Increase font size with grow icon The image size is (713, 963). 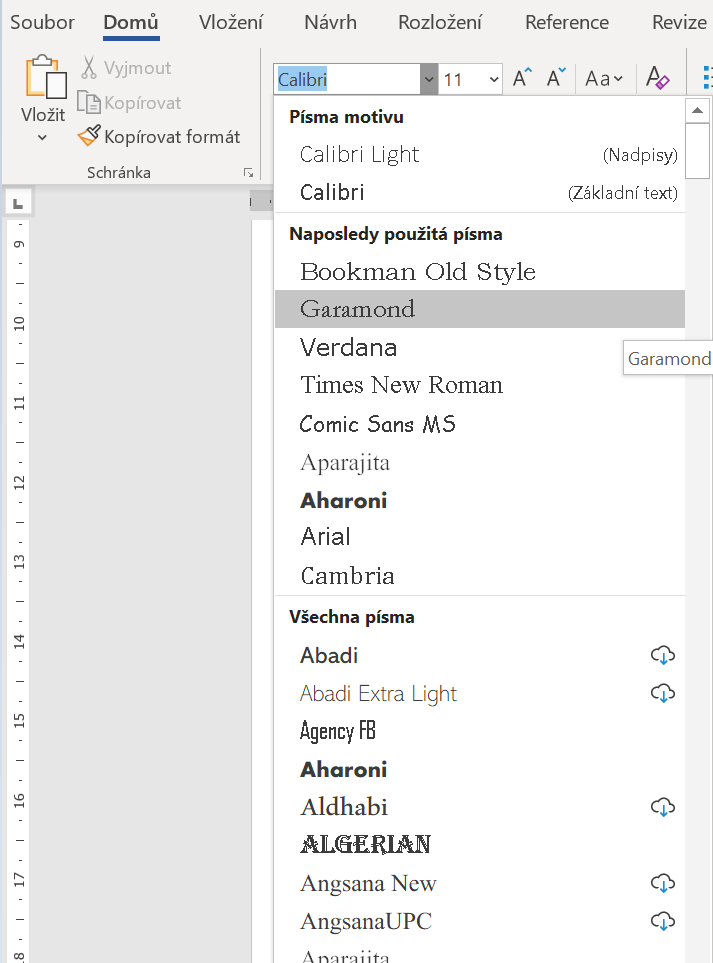pos(522,79)
